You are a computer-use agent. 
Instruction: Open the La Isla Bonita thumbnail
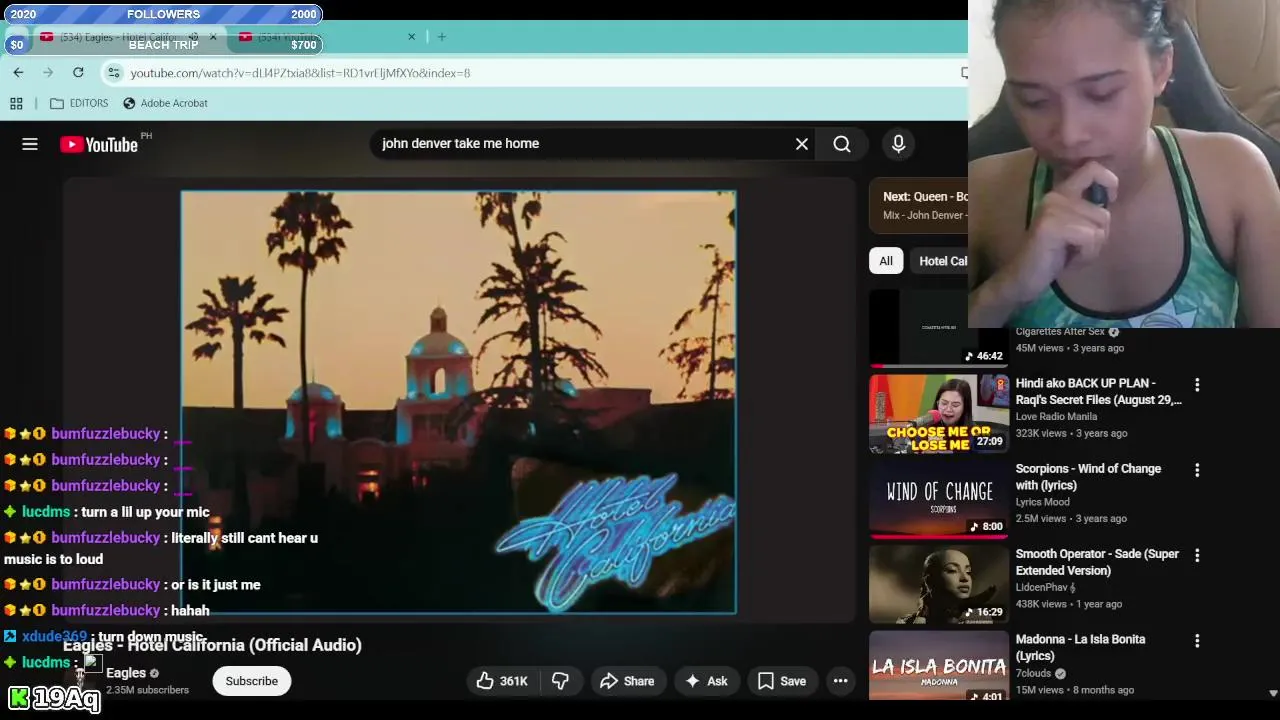939,665
